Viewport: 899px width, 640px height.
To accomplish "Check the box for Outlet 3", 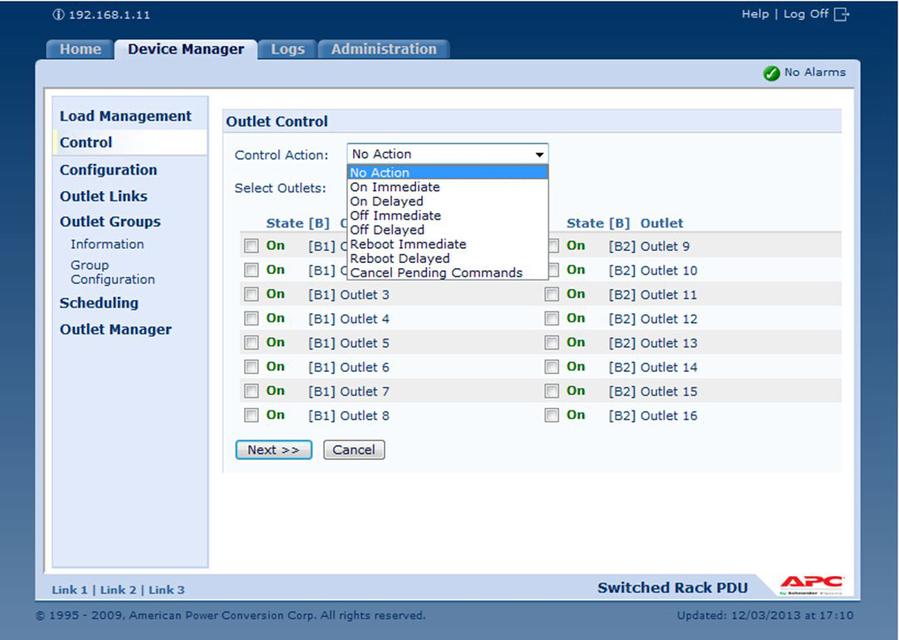I will (x=252, y=295).
